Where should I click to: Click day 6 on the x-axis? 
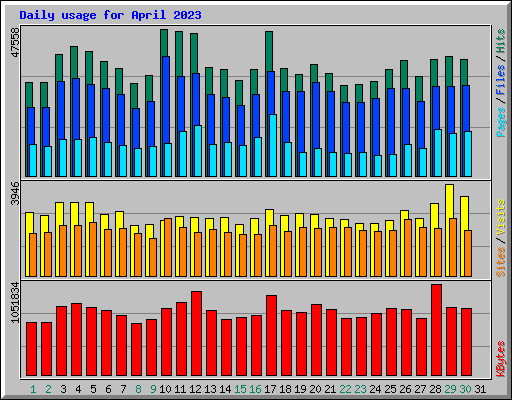(108, 389)
